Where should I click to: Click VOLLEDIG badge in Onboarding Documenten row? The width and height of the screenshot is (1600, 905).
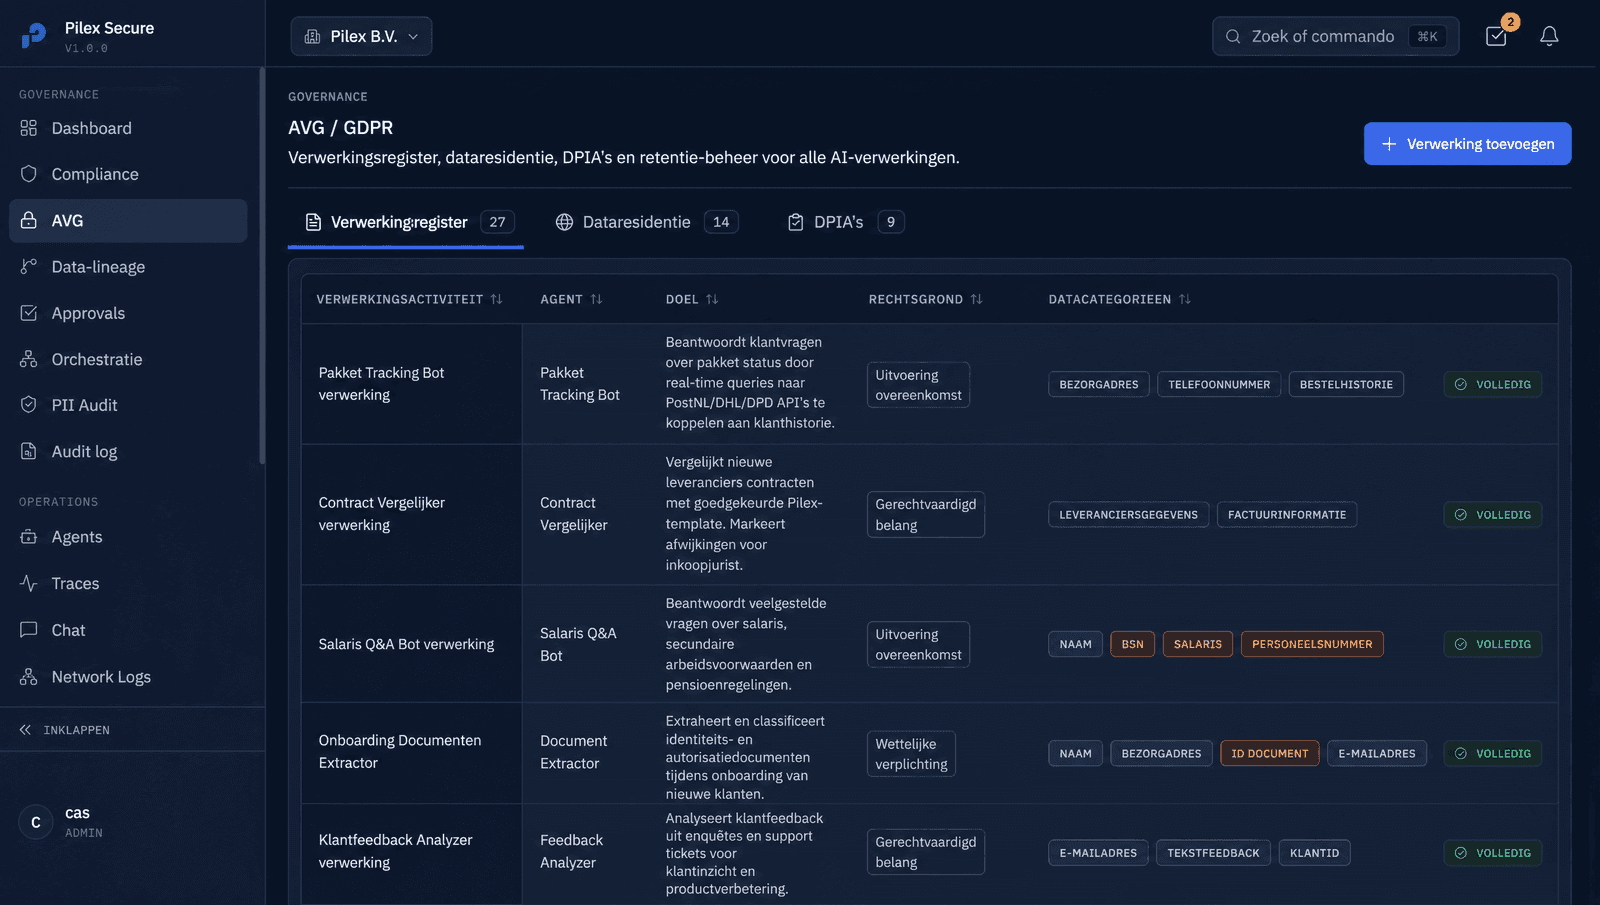tap(1493, 753)
